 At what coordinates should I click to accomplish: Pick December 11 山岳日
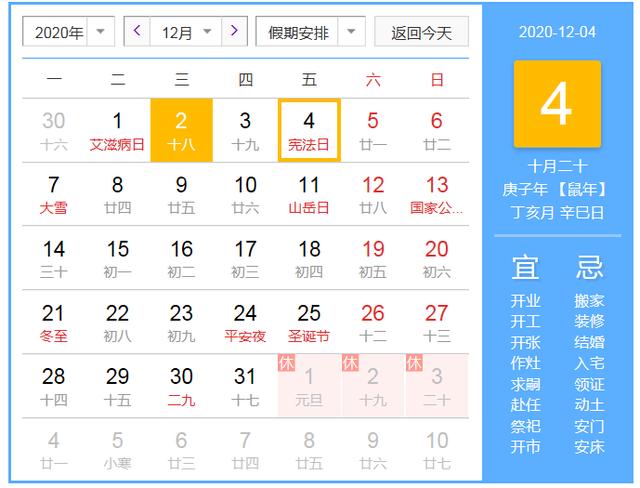pos(309,194)
